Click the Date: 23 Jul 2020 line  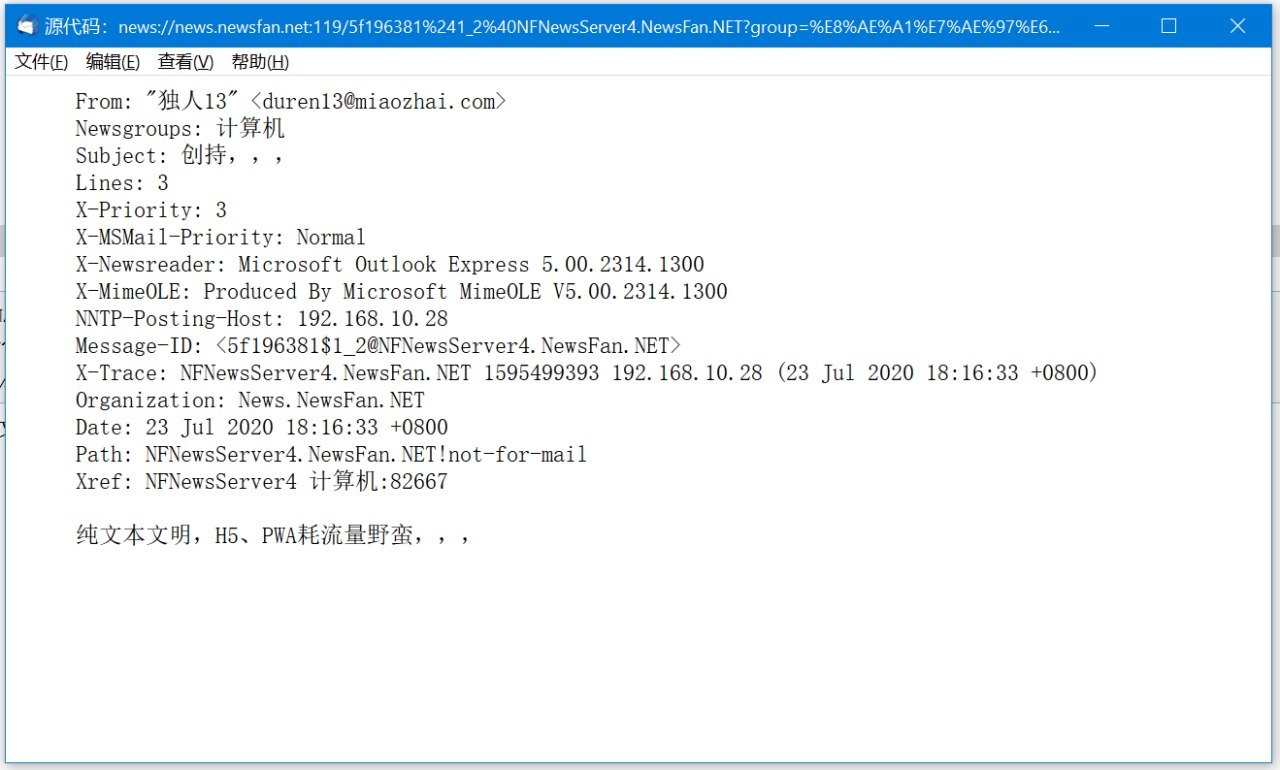261,427
